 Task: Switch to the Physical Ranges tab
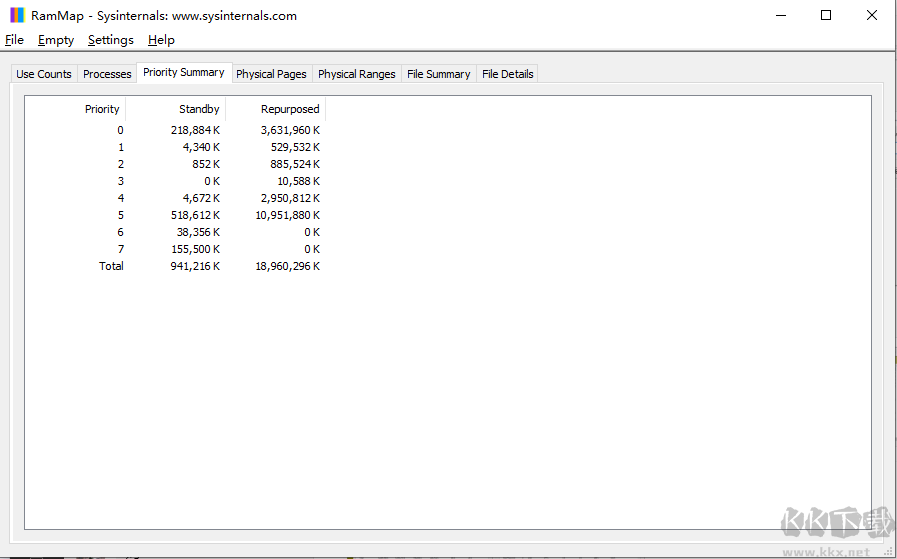click(x=356, y=74)
